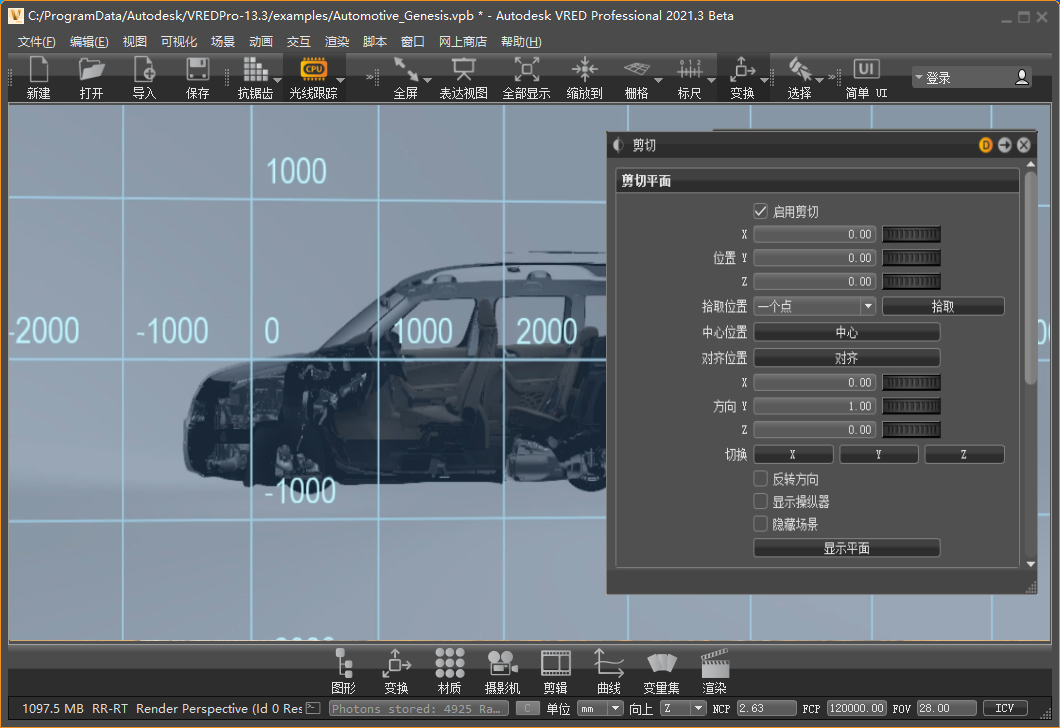Click the position X value slider
Viewport: 1060px width, 728px height.
pyautogui.click(x=911, y=235)
